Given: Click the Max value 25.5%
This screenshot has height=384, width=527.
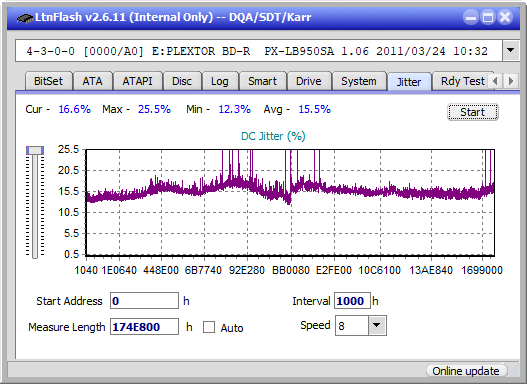Looking at the screenshot, I should 154,109.
